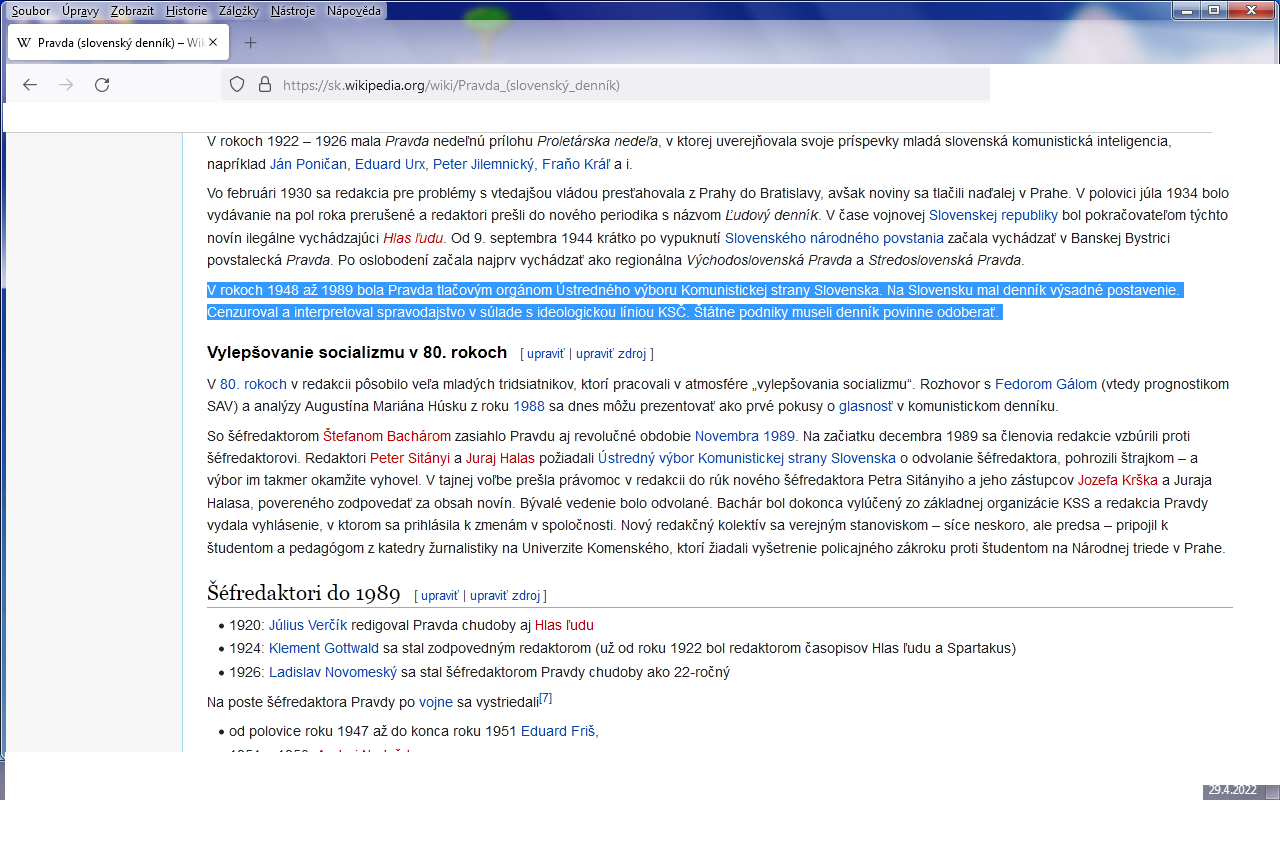
Task: Open the Novembra 1989 link
Action: pos(745,436)
